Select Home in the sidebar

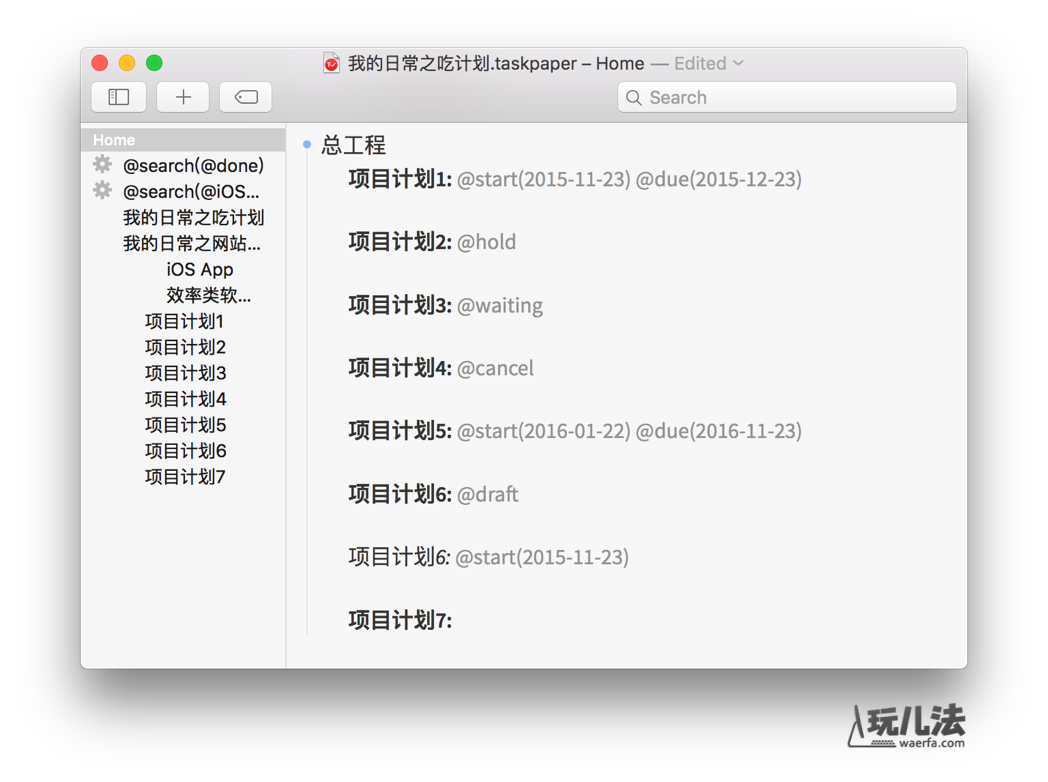pyautogui.click(x=114, y=140)
